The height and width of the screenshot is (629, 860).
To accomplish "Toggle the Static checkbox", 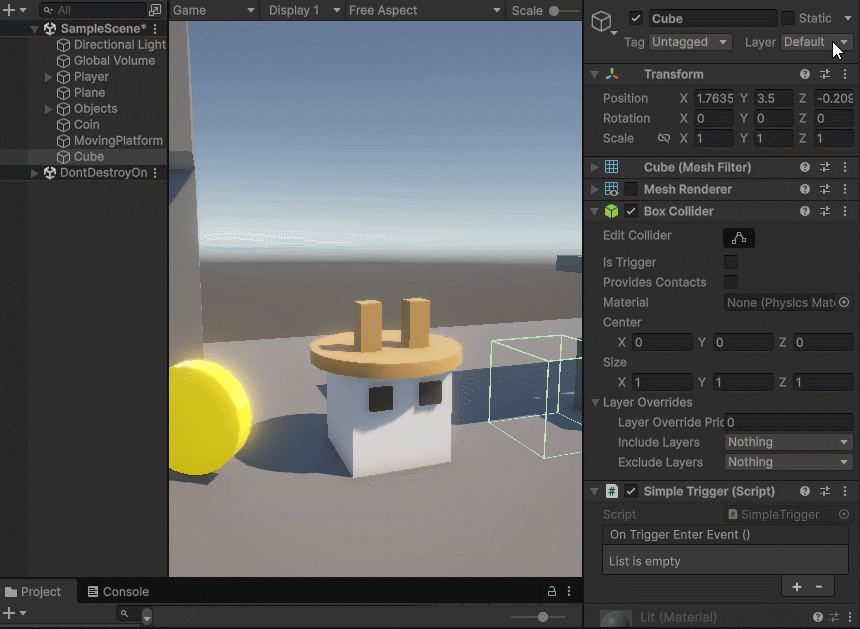I will [788, 18].
